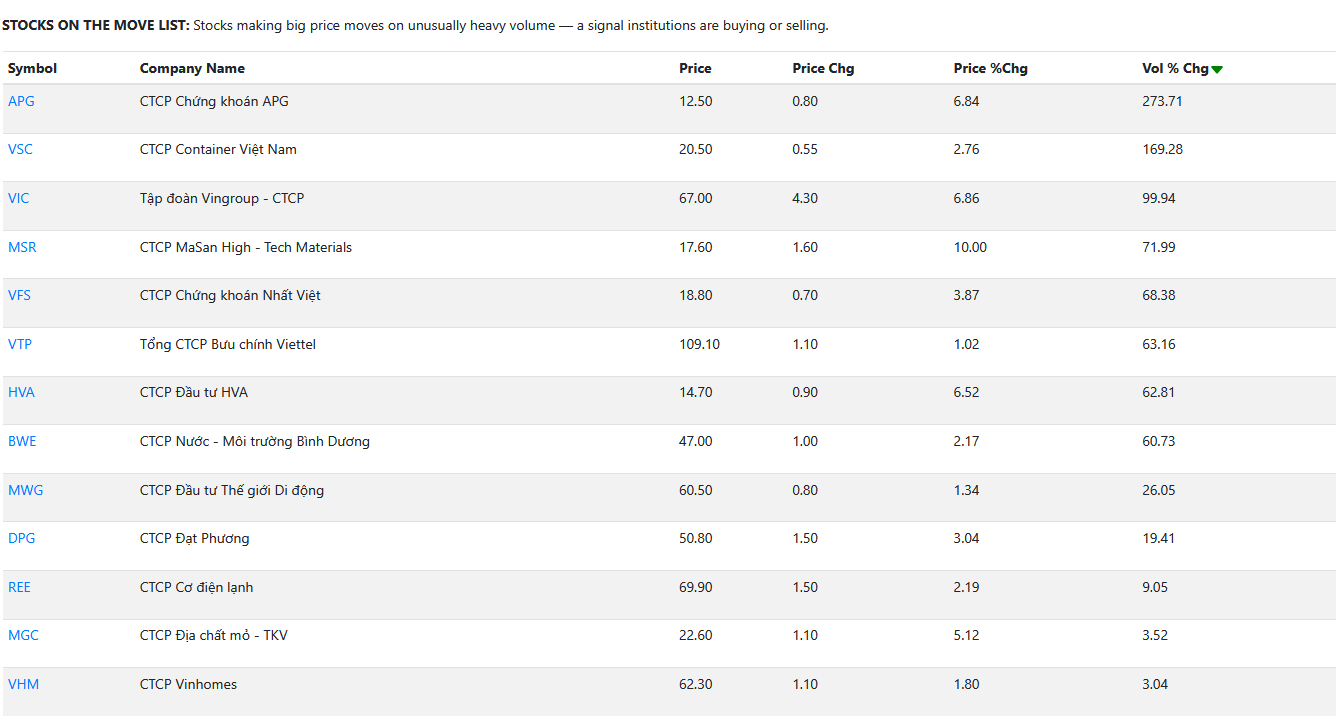Select CTCP Chứng khoán Nhất Việt cell

(230, 295)
